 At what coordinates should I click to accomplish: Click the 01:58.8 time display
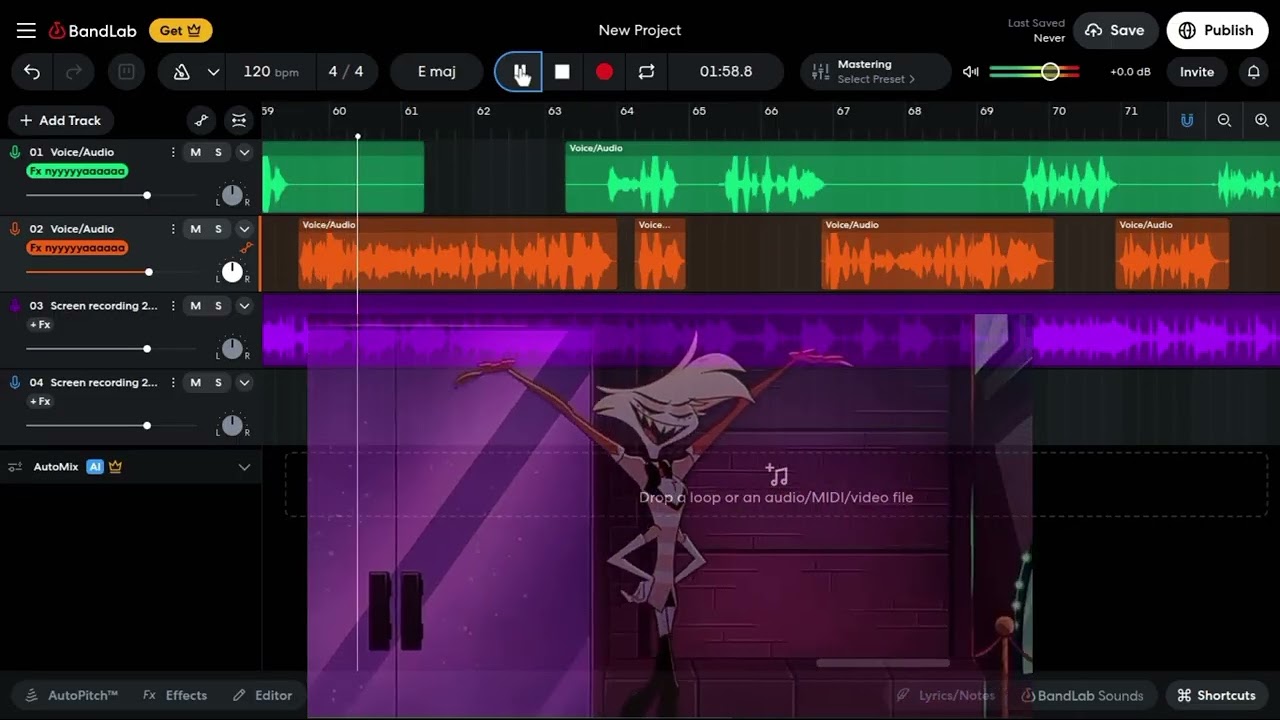(726, 72)
